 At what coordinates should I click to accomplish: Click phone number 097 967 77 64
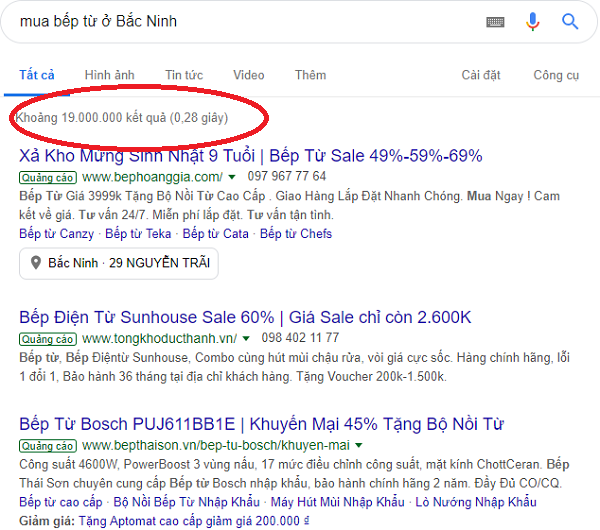pyautogui.click(x=287, y=176)
